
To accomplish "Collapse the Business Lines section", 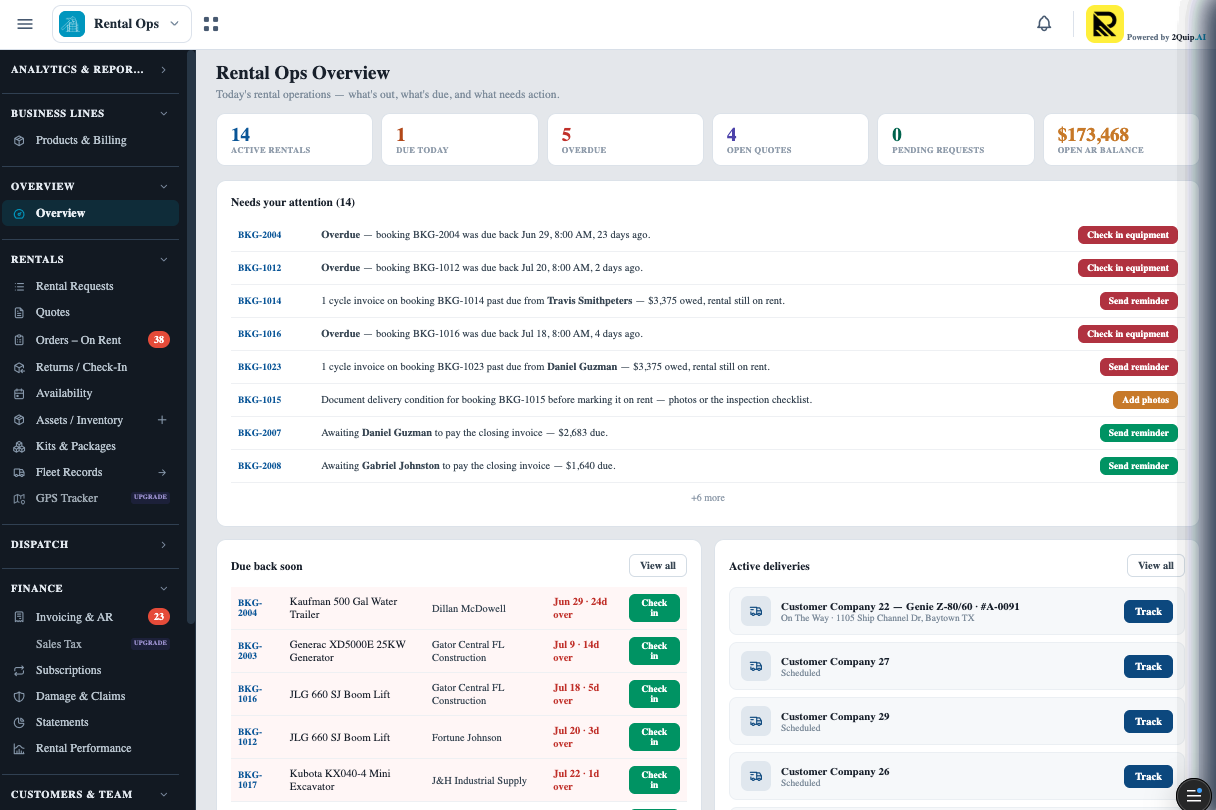I will 90,114.
